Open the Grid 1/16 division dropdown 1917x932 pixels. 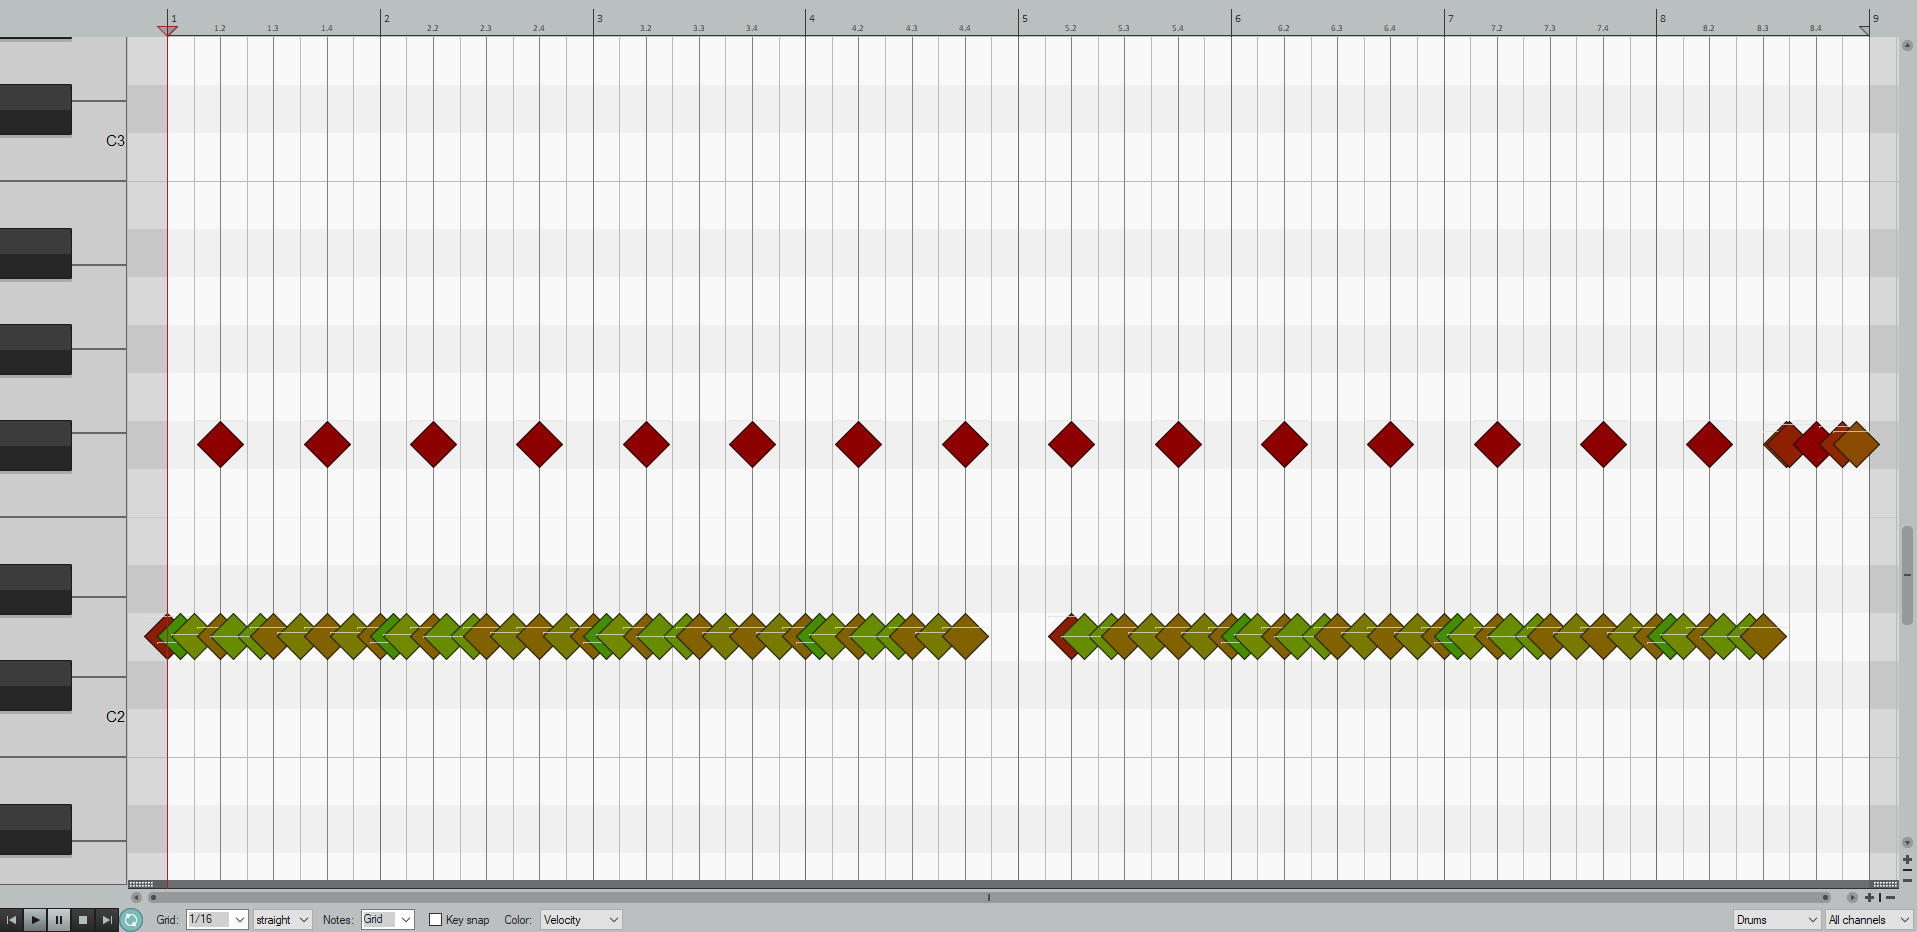216,920
